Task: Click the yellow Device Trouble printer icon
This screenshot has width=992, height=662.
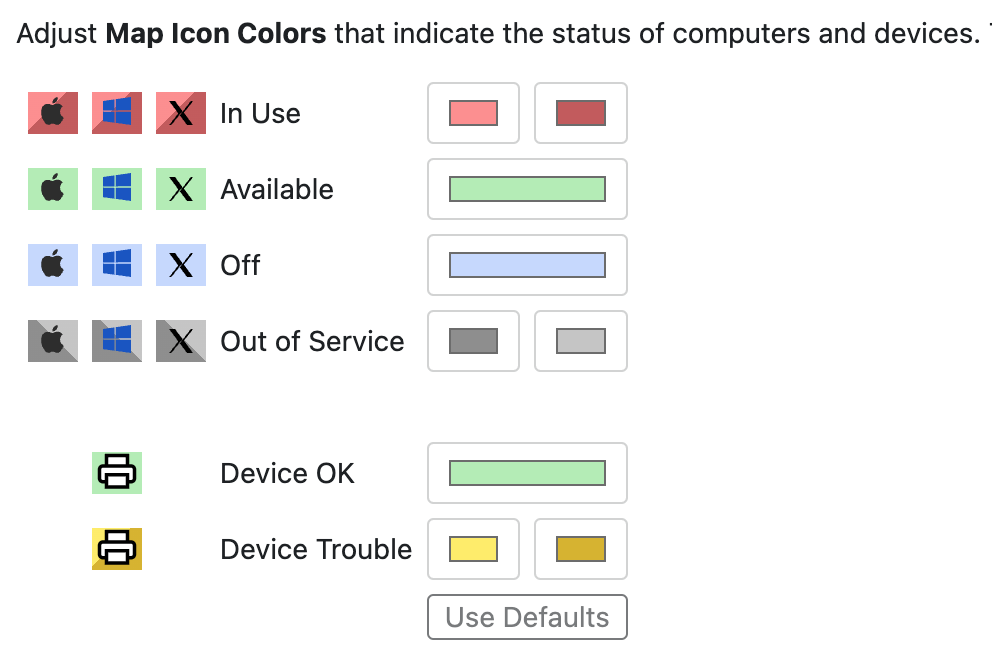Action: point(117,549)
